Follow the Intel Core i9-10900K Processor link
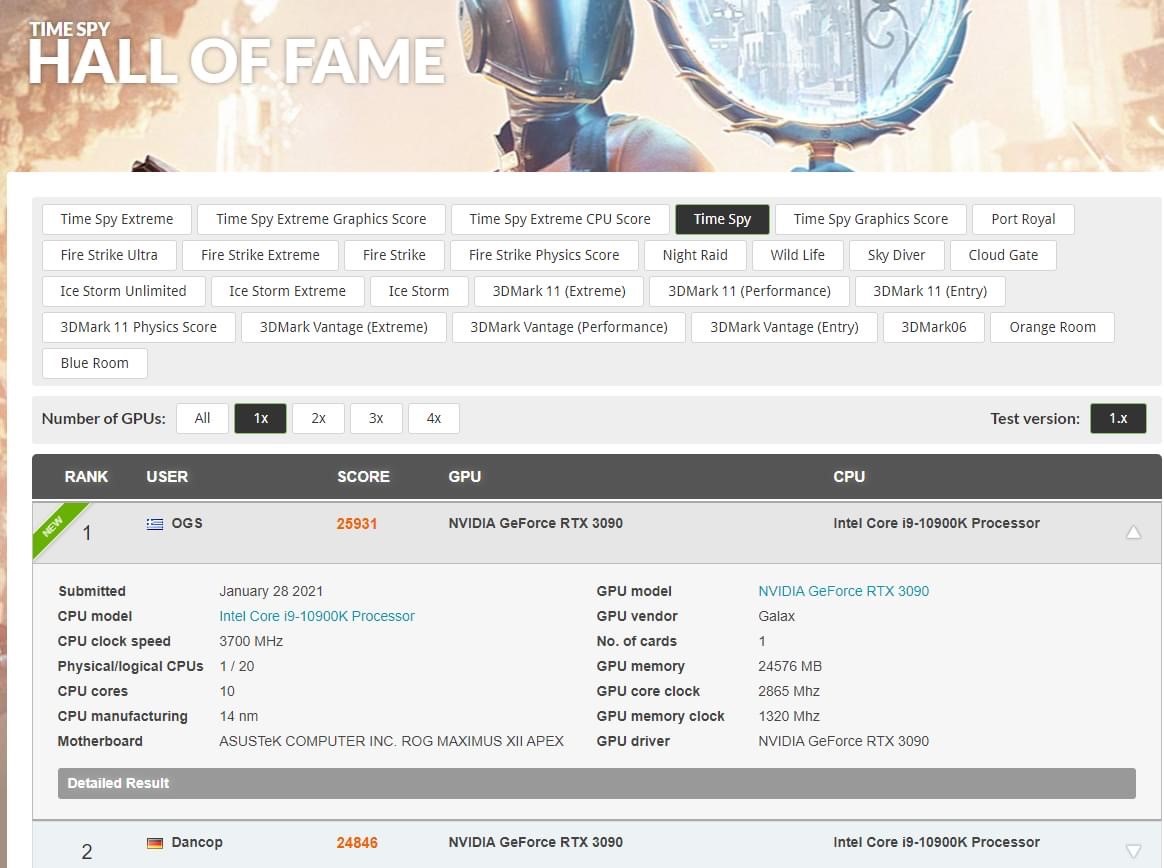 pyautogui.click(x=317, y=616)
